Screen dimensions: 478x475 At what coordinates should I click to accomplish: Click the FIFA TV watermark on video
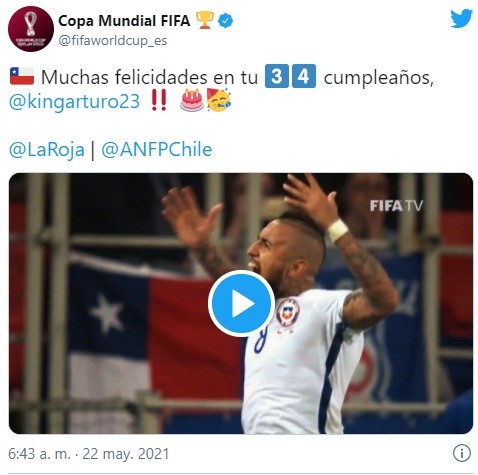(396, 206)
